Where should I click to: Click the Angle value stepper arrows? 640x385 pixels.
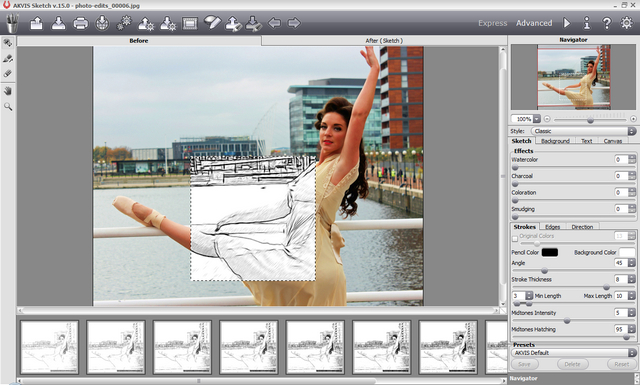pyautogui.click(x=632, y=263)
